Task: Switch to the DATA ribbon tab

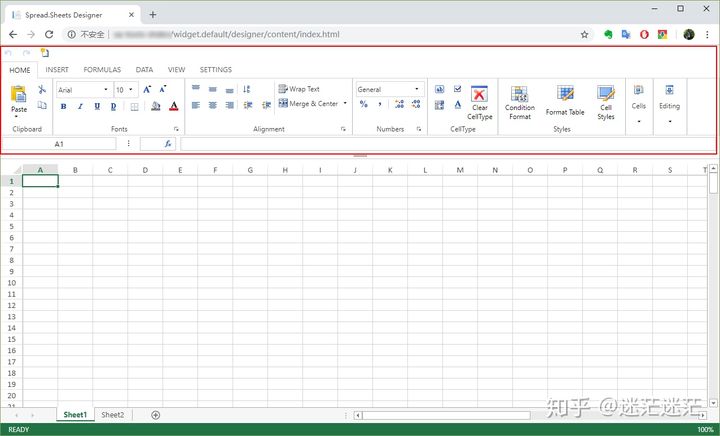Action: pos(144,70)
